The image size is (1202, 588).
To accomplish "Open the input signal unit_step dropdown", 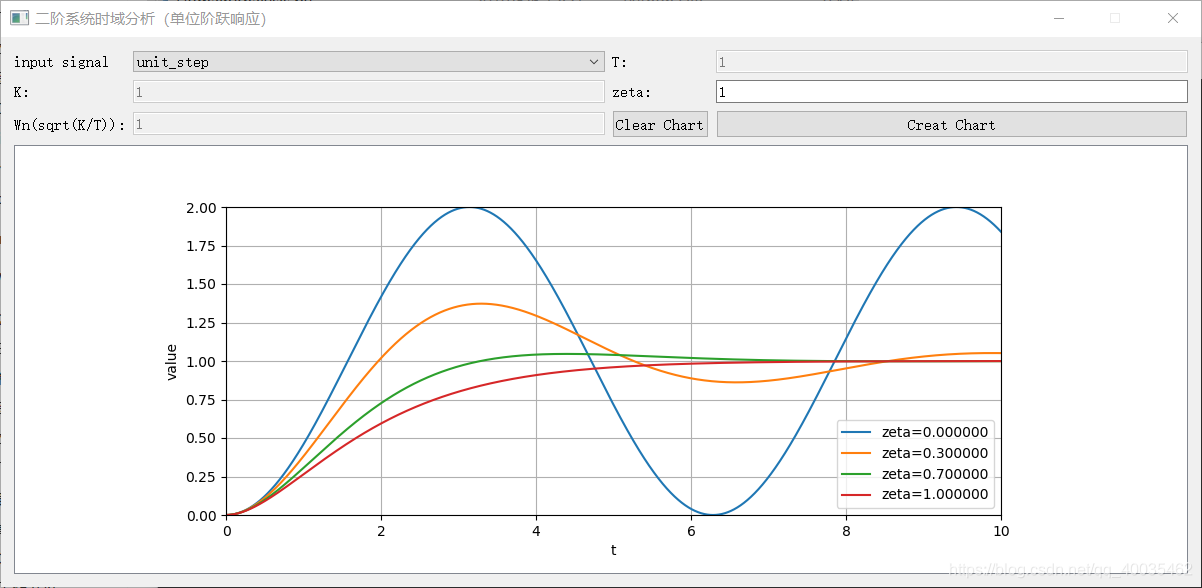I will [x=368, y=62].
